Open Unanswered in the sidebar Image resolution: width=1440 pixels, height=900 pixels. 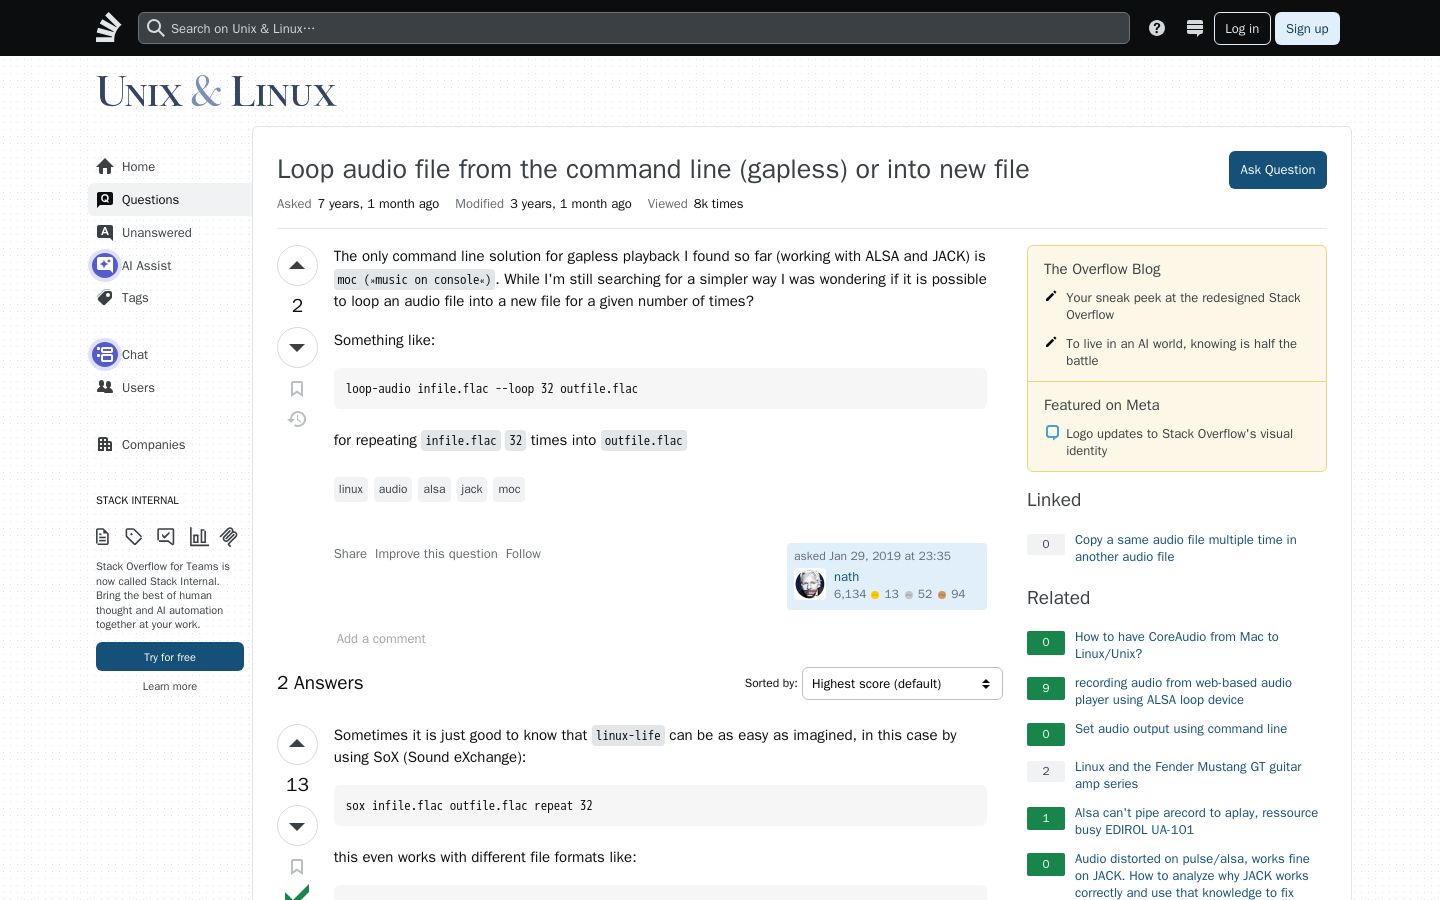click(x=170, y=233)
